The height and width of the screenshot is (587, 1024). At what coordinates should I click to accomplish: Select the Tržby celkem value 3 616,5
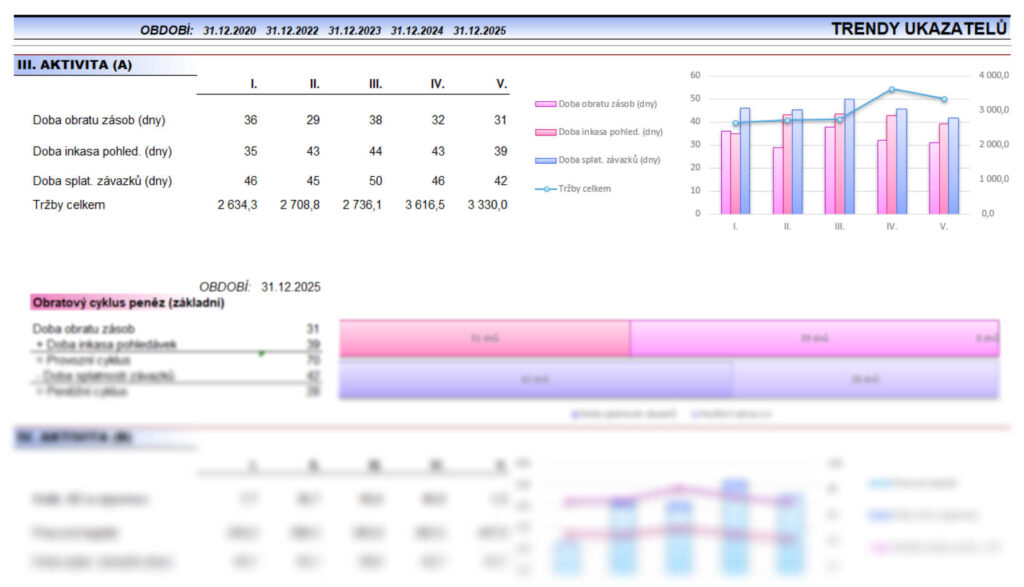[423, 205]
